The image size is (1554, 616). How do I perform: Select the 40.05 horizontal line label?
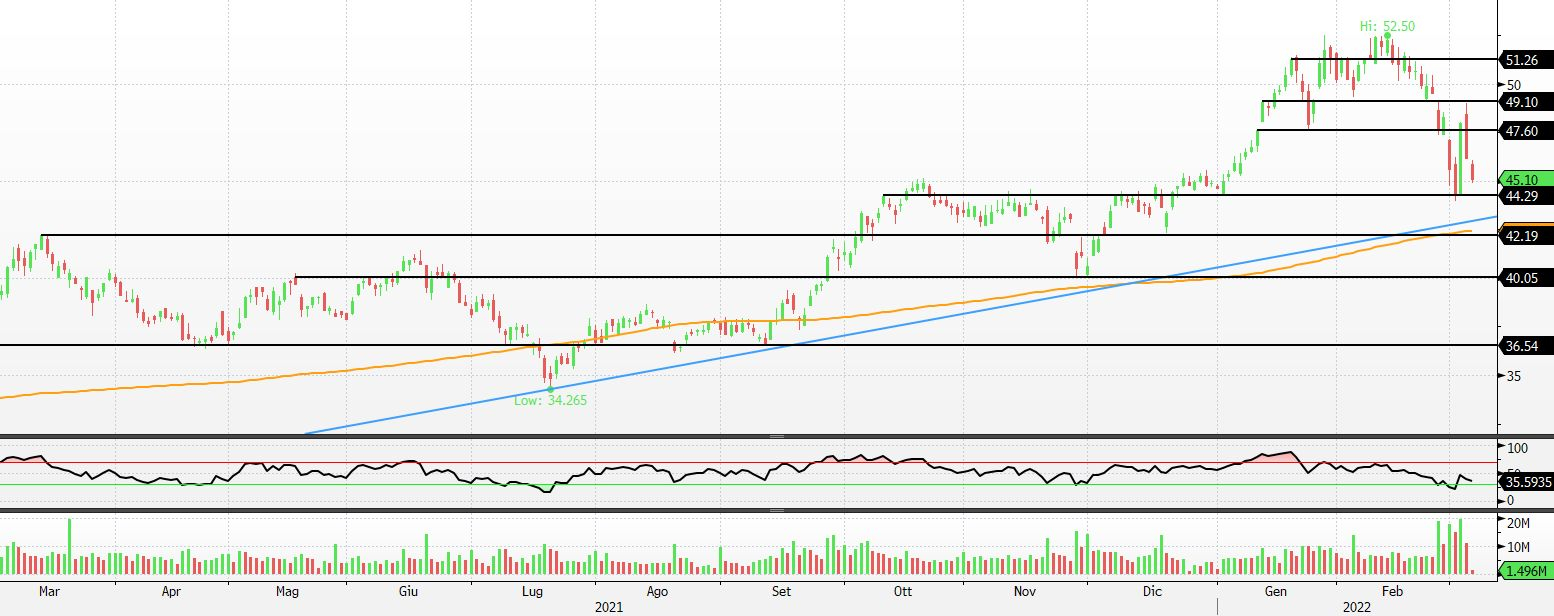tap(1526, 277)
